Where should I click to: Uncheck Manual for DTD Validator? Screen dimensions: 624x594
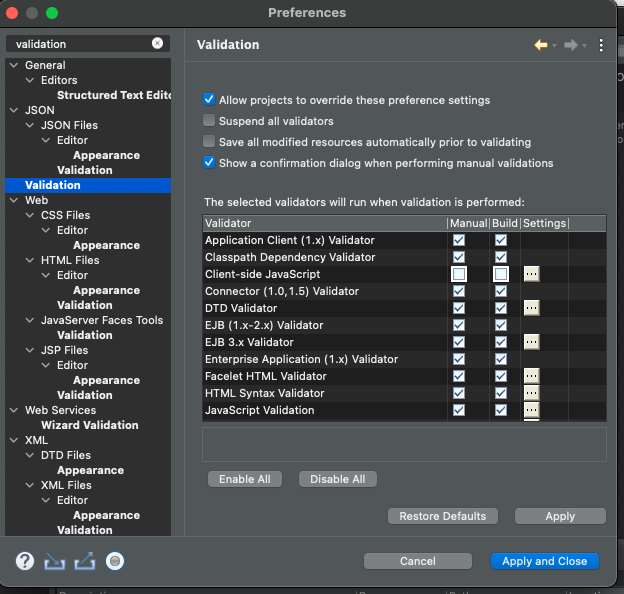tap(459, 308)
